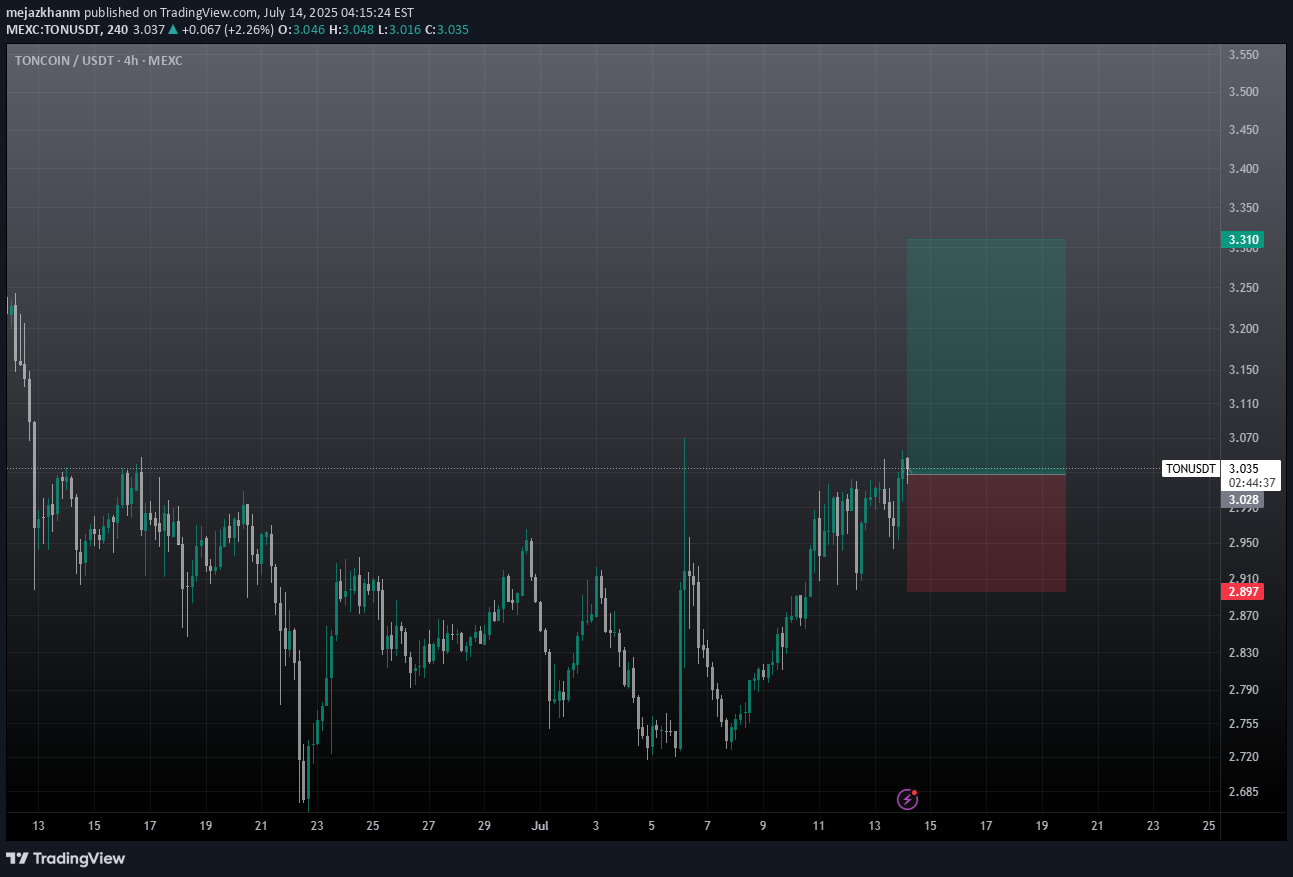The width and height of the screenshot is (1293, 877).
Task: Click the TradingView logo at bottom
Action: (66, 858)
